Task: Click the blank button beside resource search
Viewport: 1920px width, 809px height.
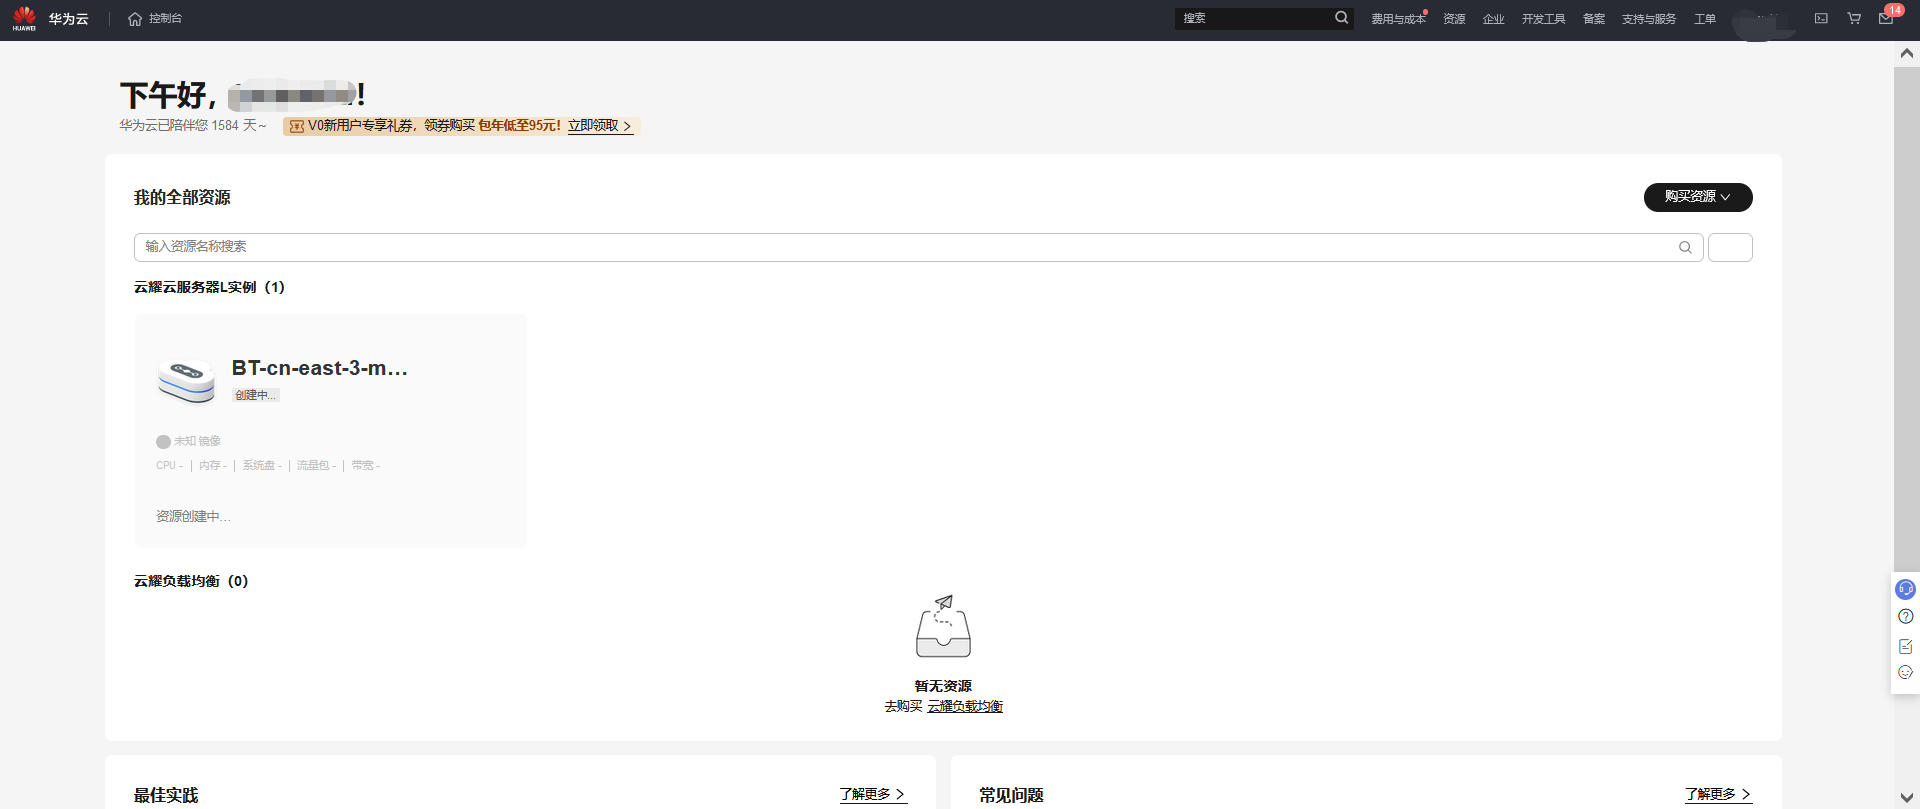Action: [1730, 247]
